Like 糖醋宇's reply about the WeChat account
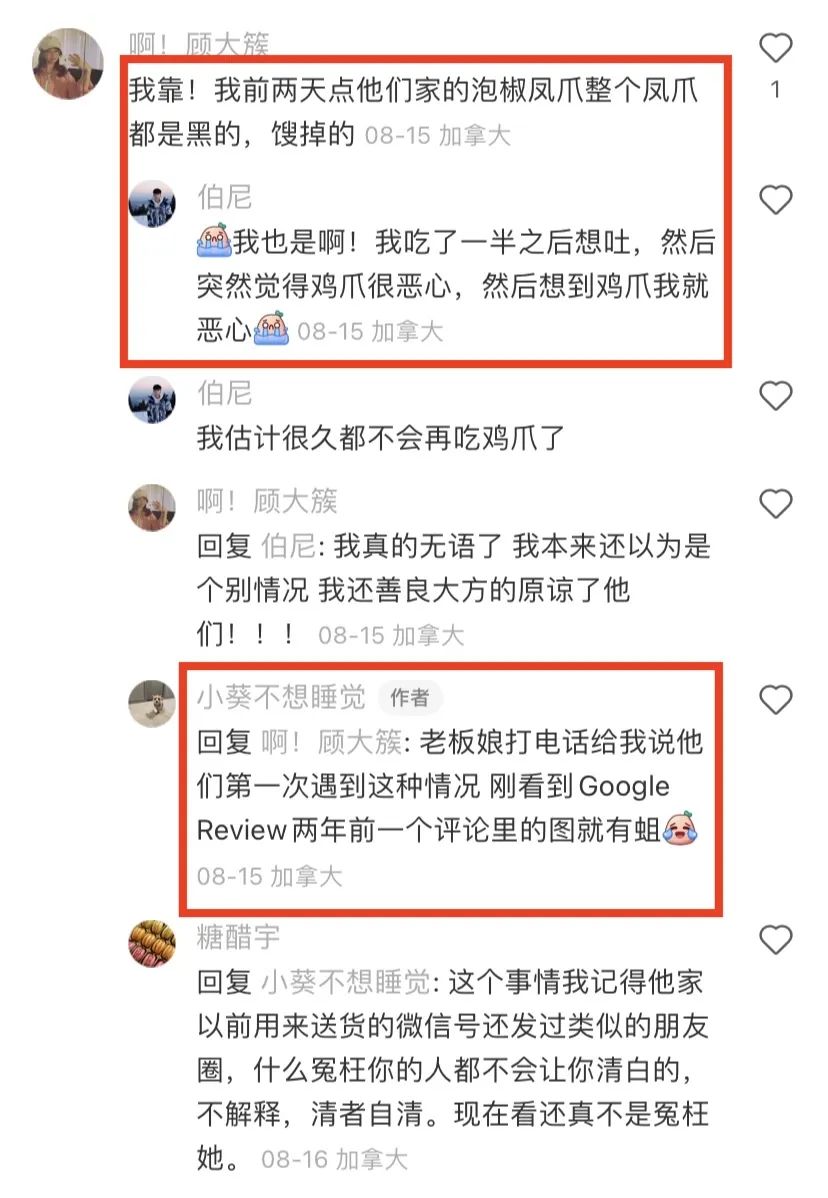Viewport: 828px width, 1198px height. pos(775,939)
